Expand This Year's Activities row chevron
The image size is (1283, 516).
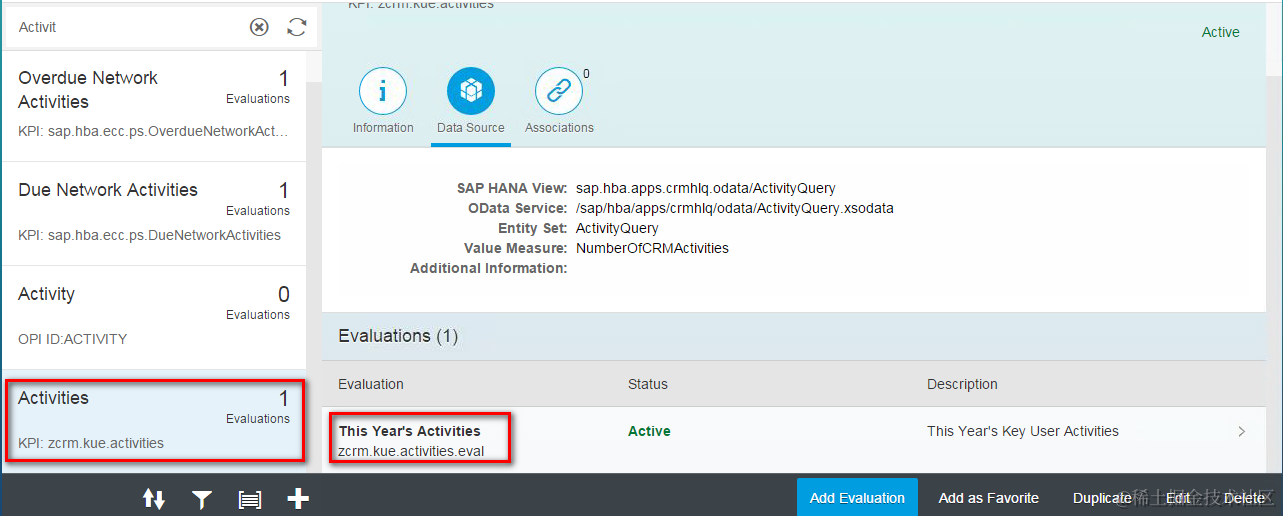(1242, 432)
